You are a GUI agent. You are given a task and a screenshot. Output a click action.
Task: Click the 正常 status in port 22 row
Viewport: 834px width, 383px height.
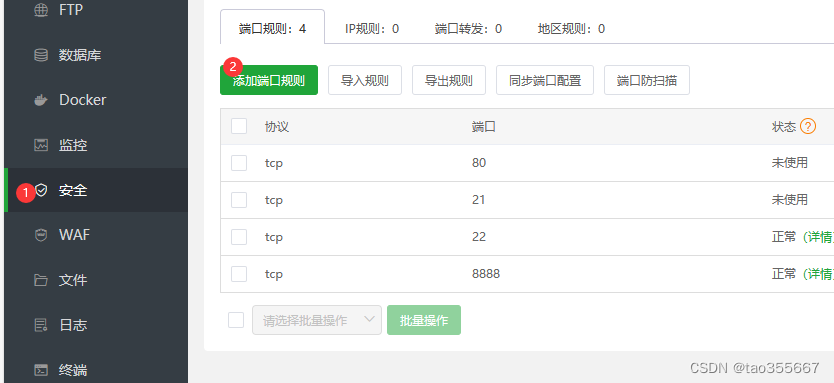784,237
